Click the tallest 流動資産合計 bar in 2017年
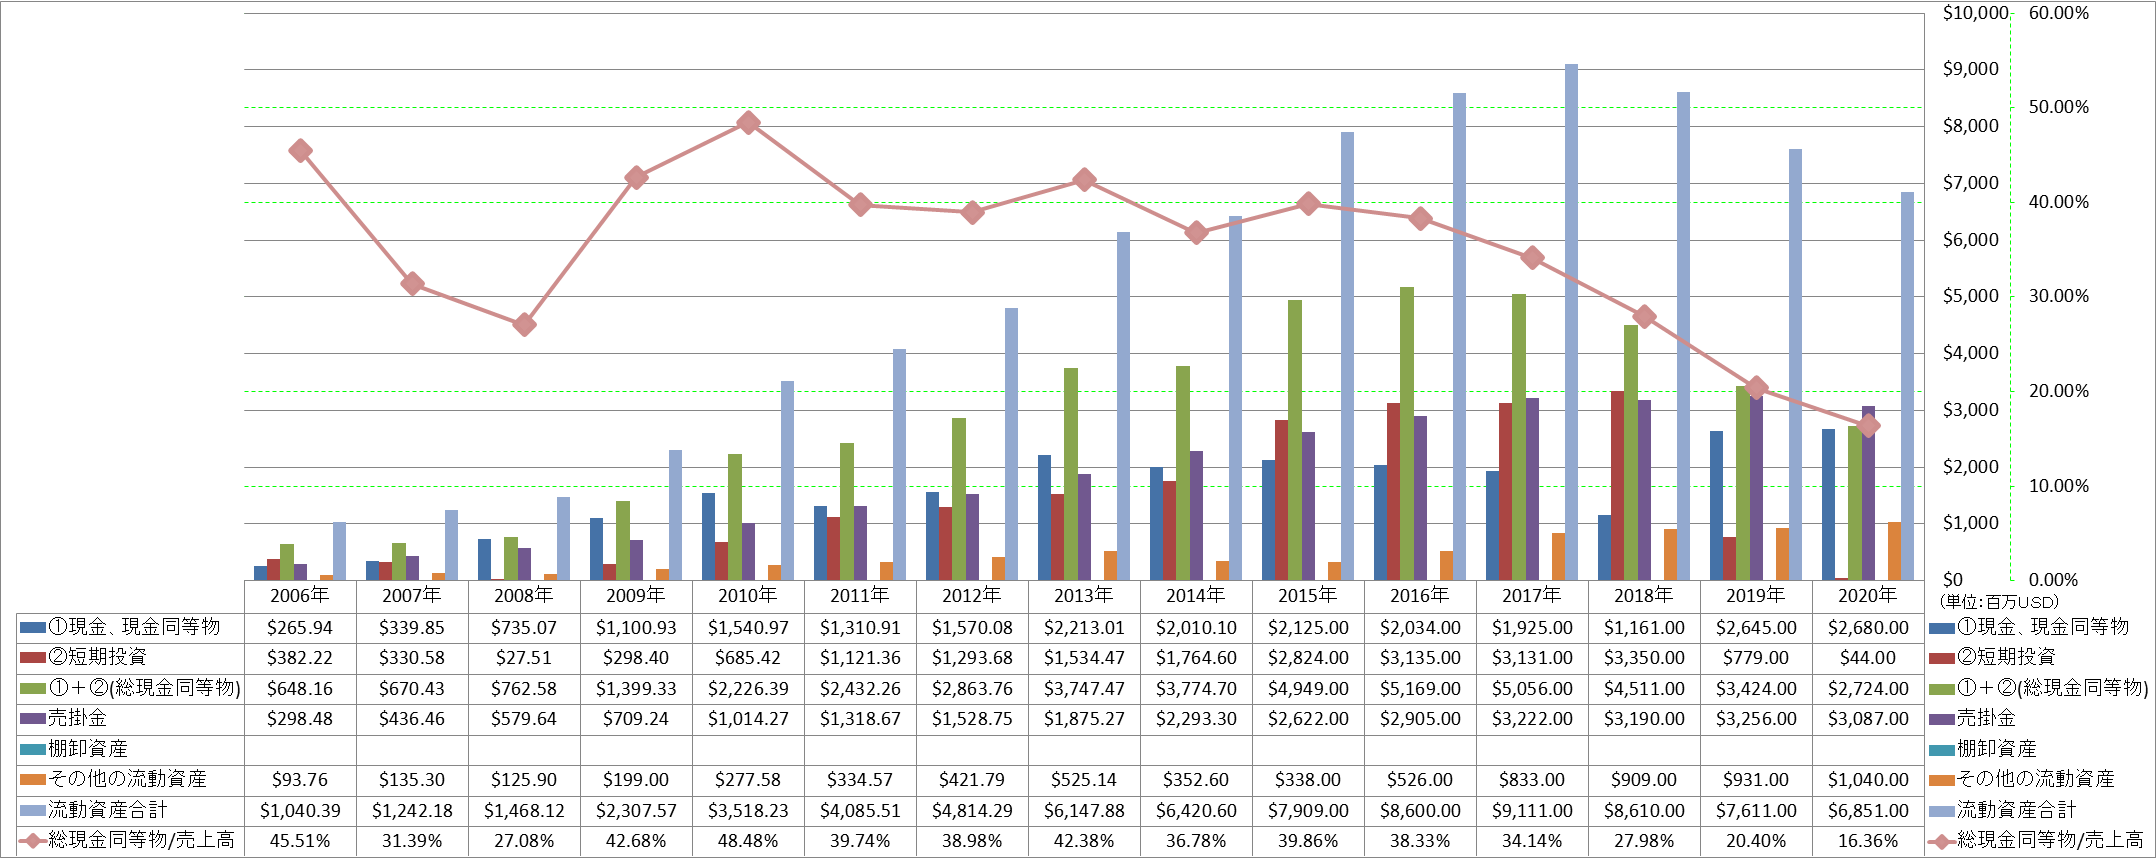The width and height of the screenshot is (2156, 858). click(1571, 322)
